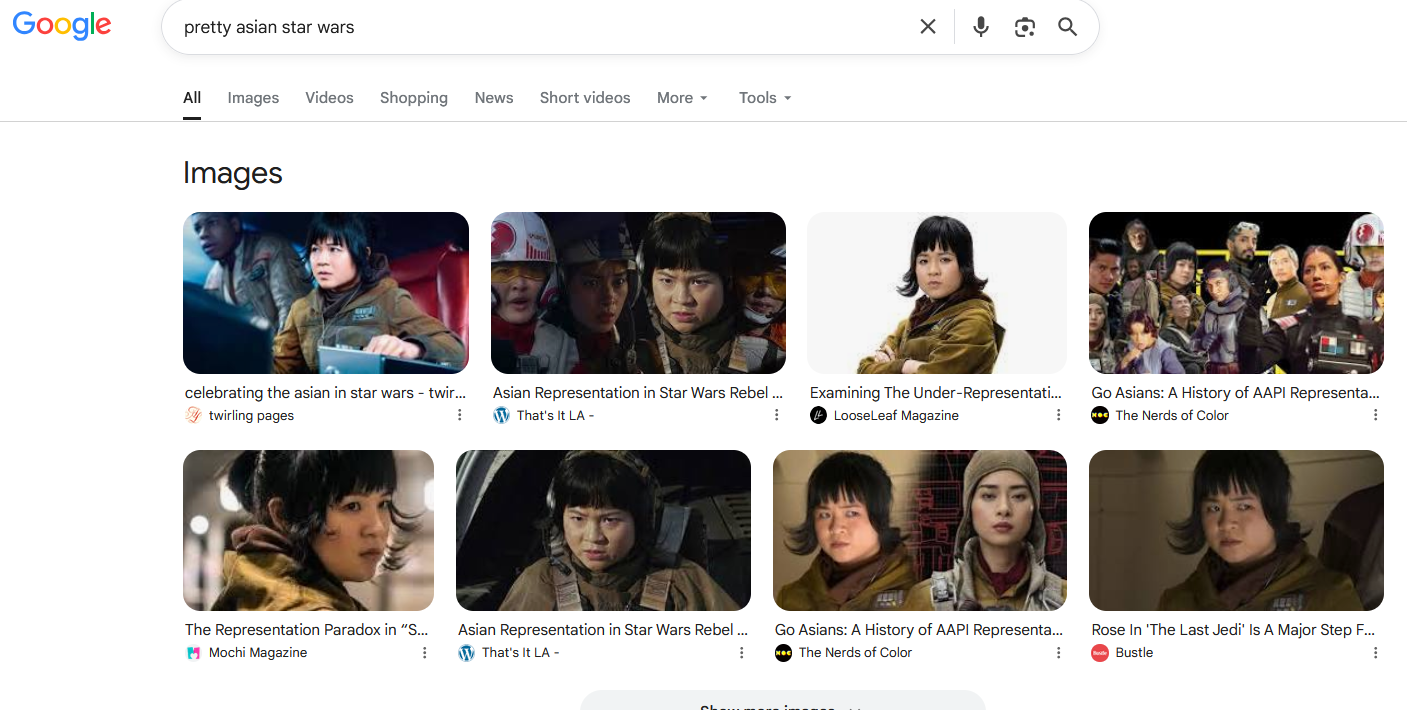
Task: Expand the More dropdown
Action: coord(682,98)
